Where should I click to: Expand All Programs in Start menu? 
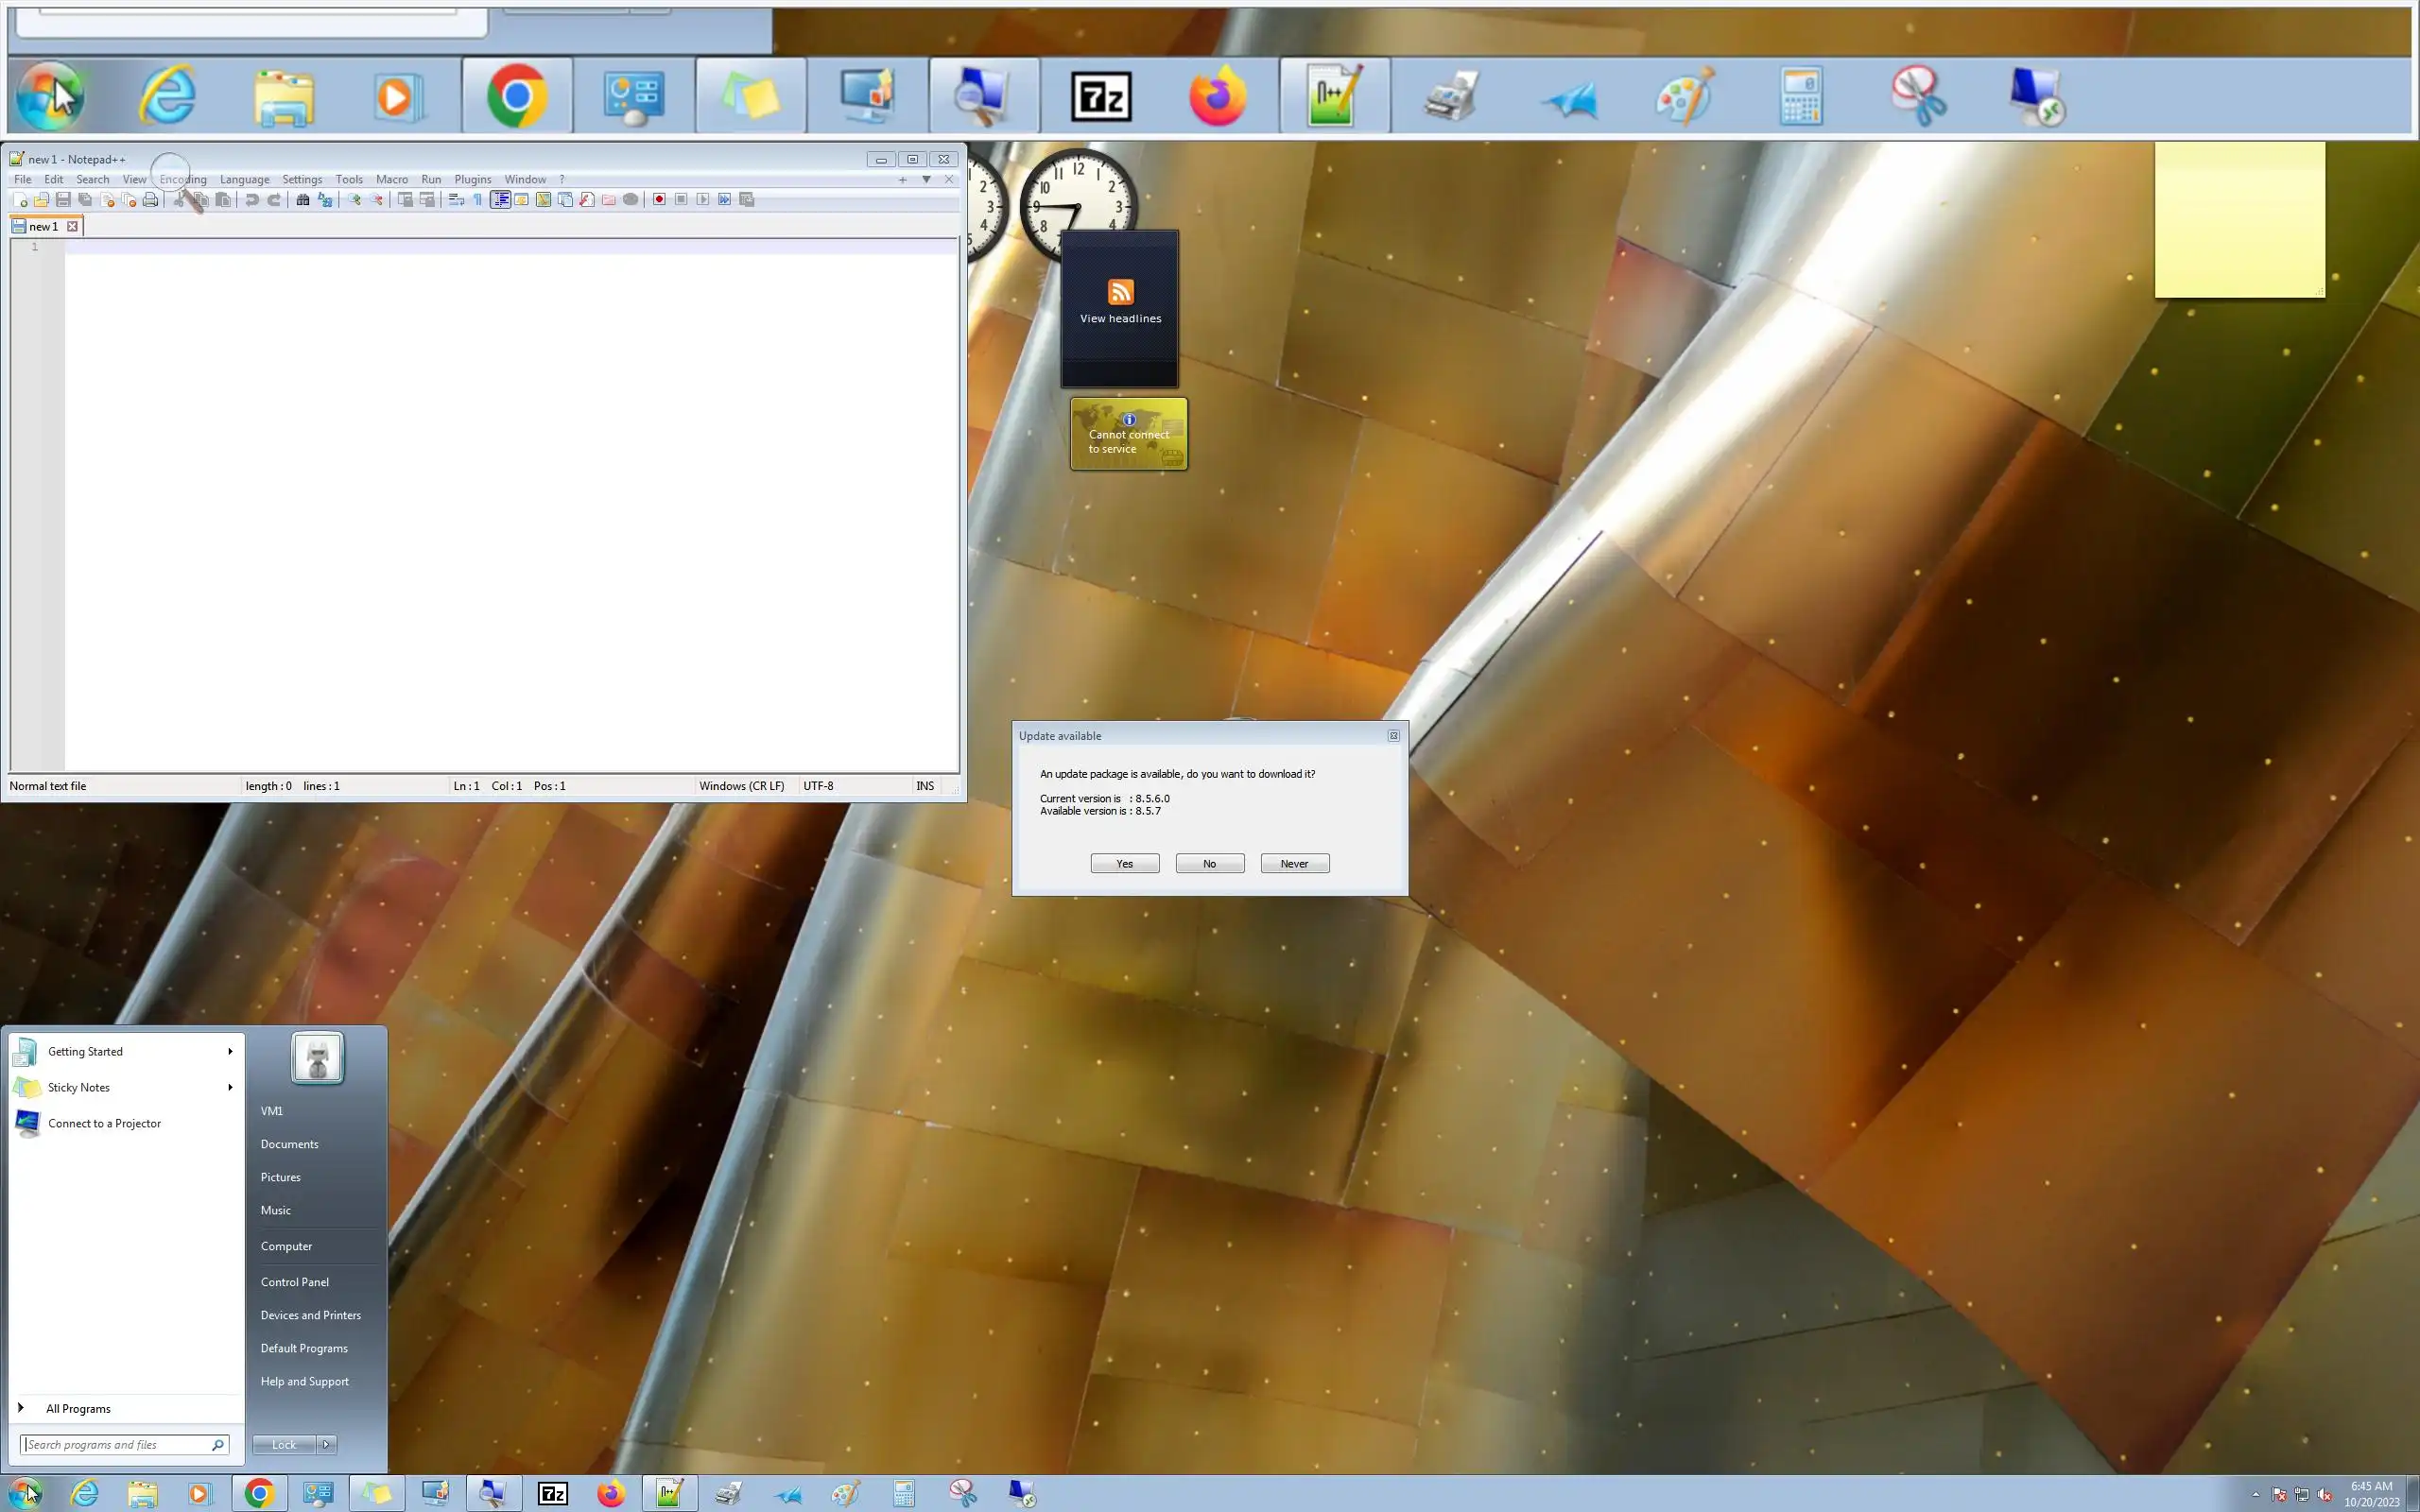coord(78,1408)
